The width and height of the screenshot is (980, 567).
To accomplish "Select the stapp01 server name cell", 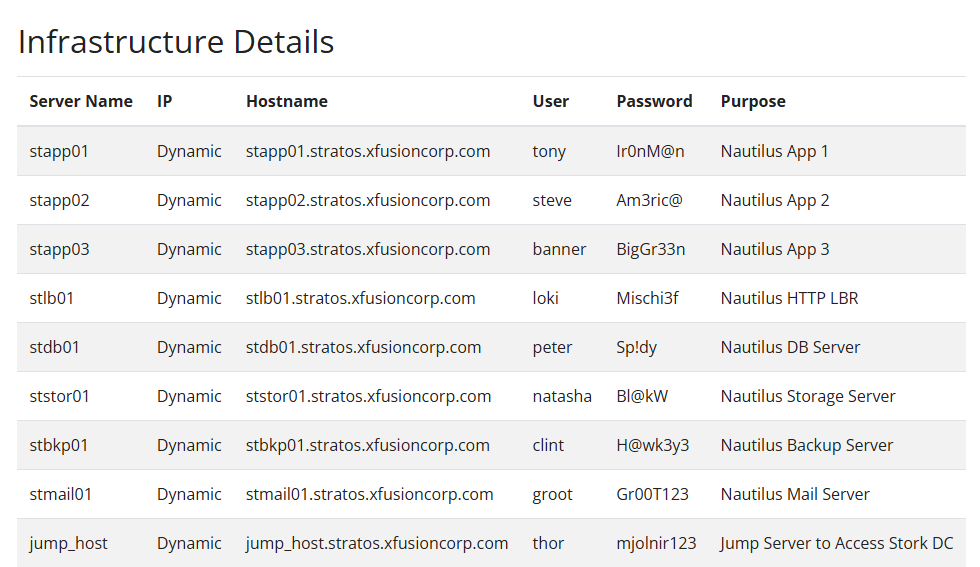I will [59, 151].
